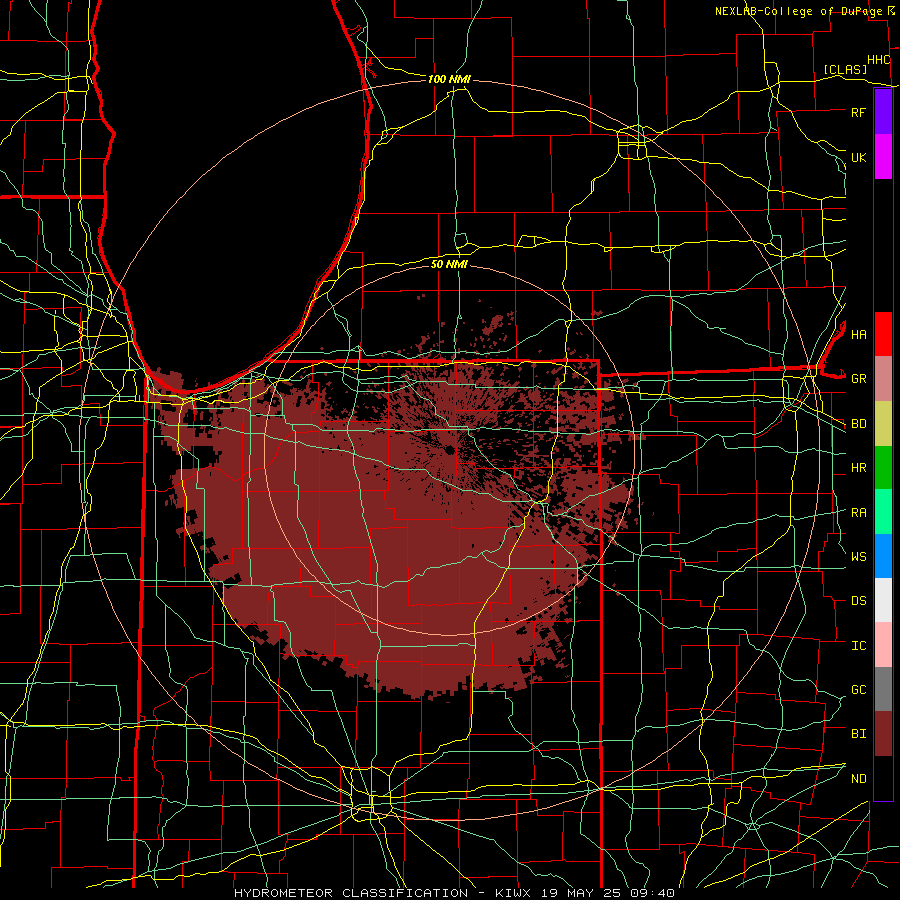Click the red HA legend swatch

[x=883, y=334]
